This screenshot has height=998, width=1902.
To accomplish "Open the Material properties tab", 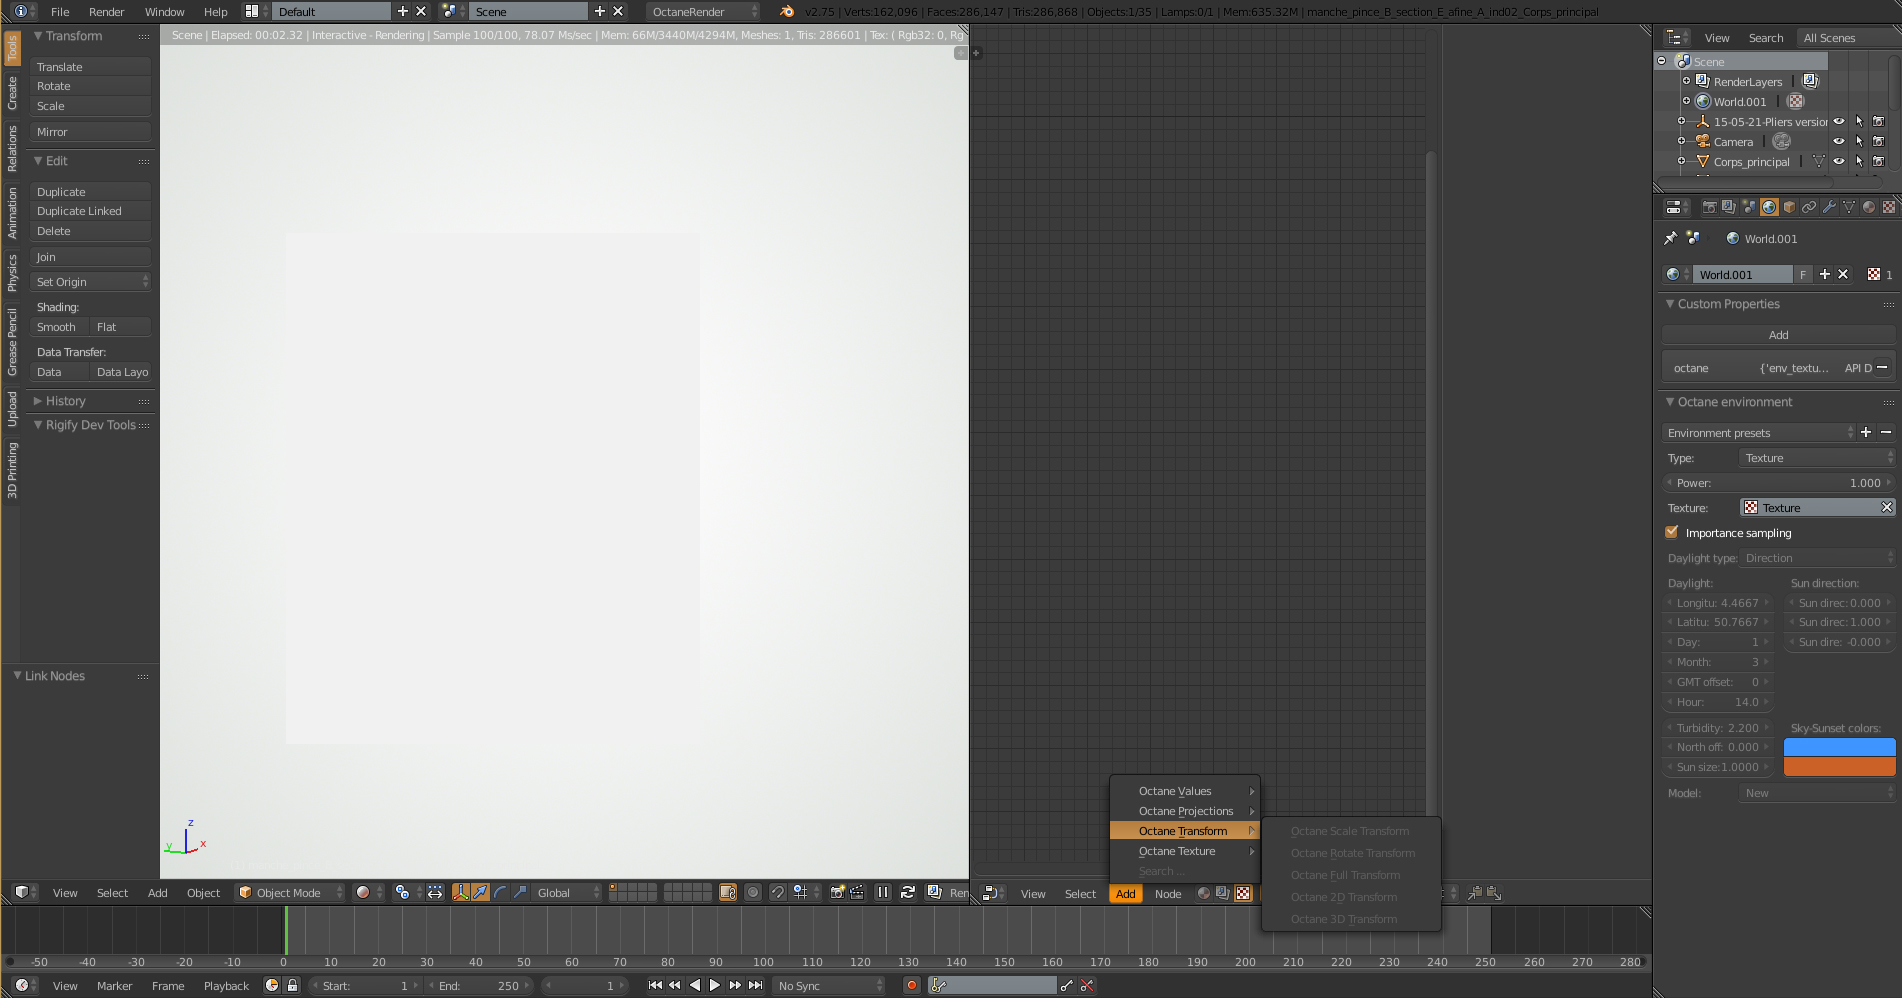I will click(x=1869, y=207).
